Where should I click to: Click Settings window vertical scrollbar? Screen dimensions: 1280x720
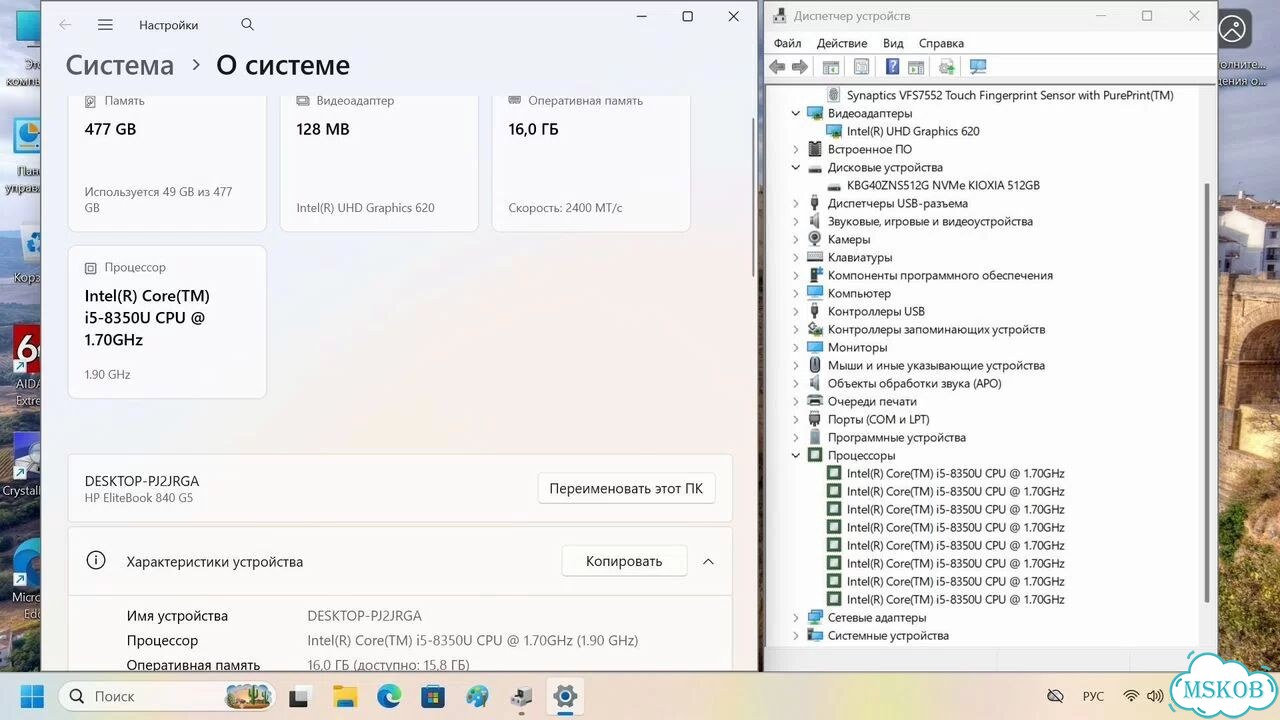point(754,195)
